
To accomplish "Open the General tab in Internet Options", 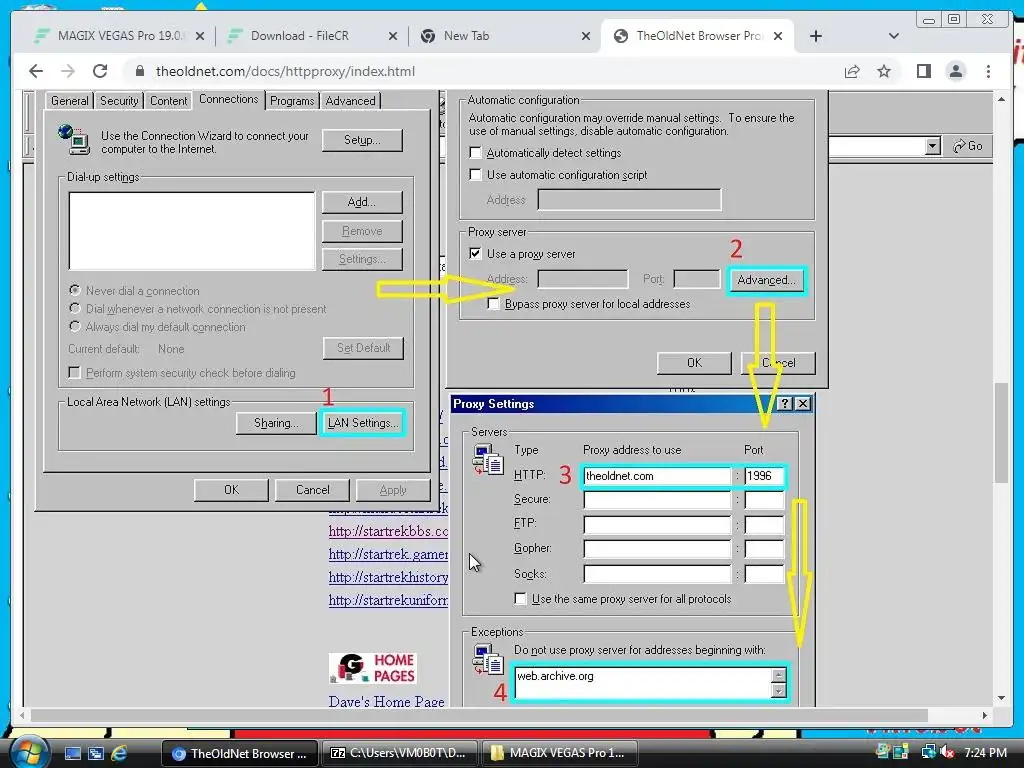I will (x=69, y=101).
